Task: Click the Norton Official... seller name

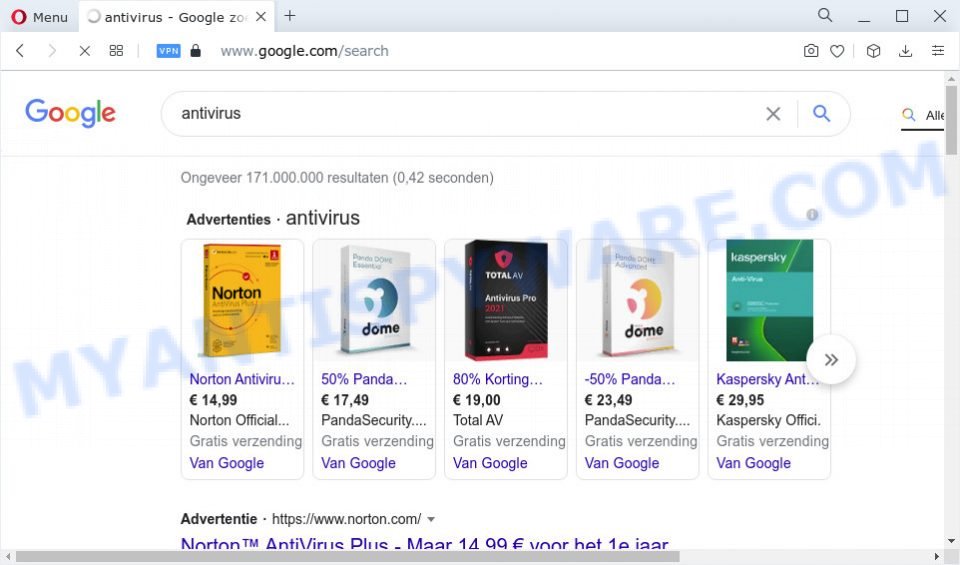Action: click(239, 420)
